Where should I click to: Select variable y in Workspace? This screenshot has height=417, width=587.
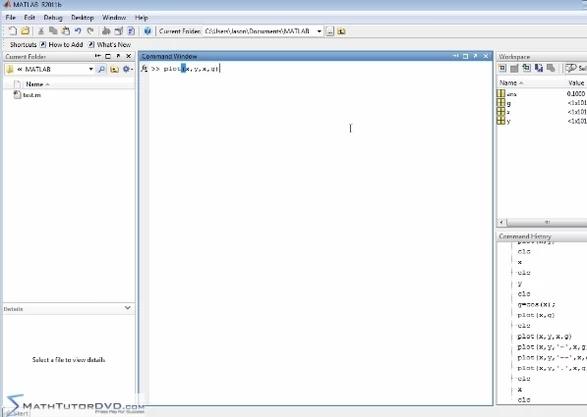pyautogui.click(x=504, y=121)
